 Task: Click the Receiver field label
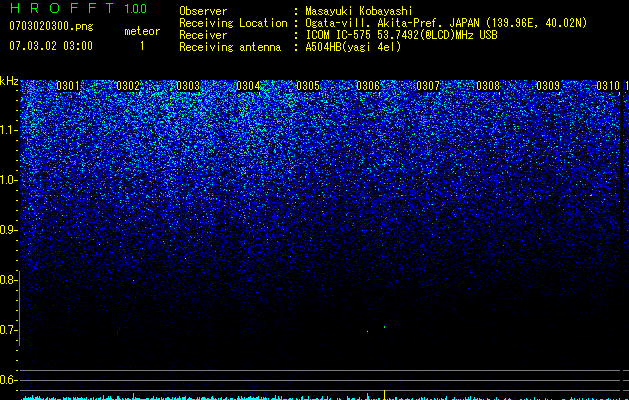(x=203, y=35)
